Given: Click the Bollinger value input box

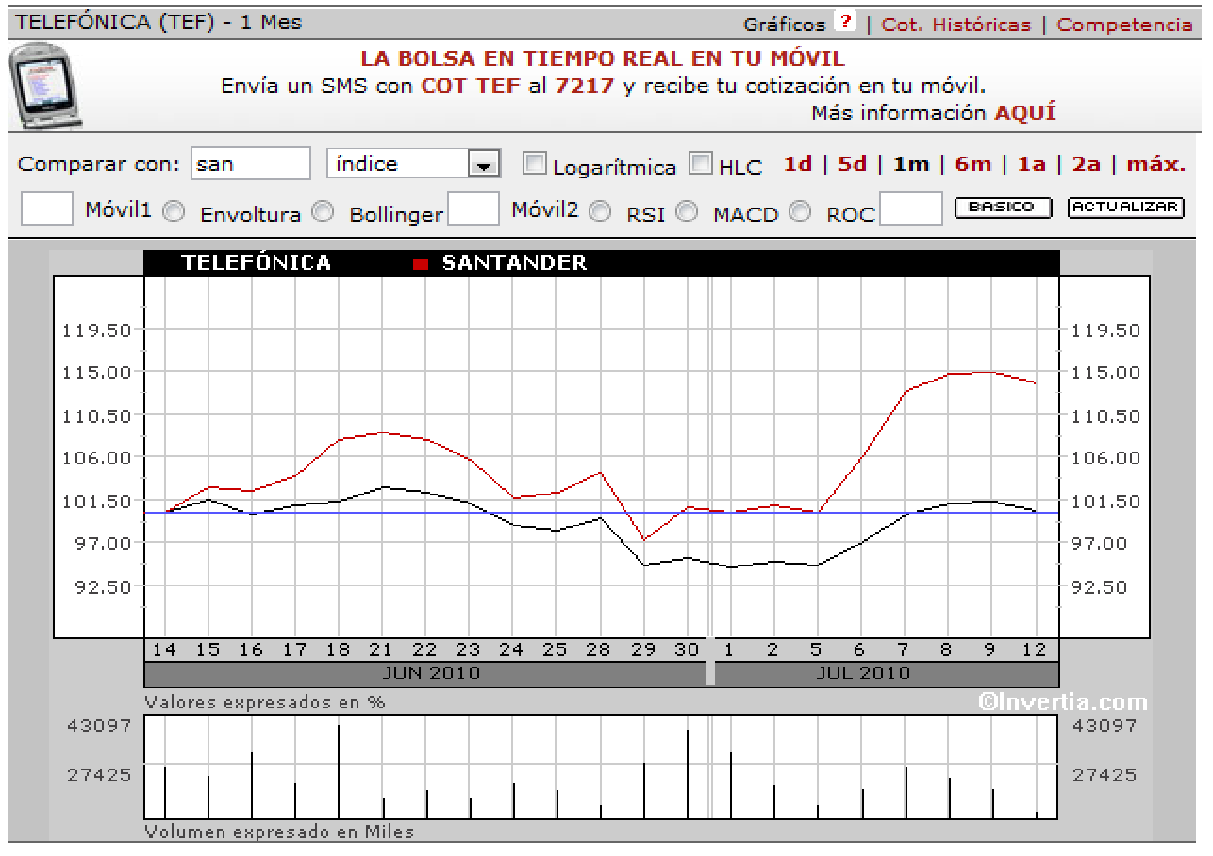Looking at the screenshot, I should [x=473, y=208].
